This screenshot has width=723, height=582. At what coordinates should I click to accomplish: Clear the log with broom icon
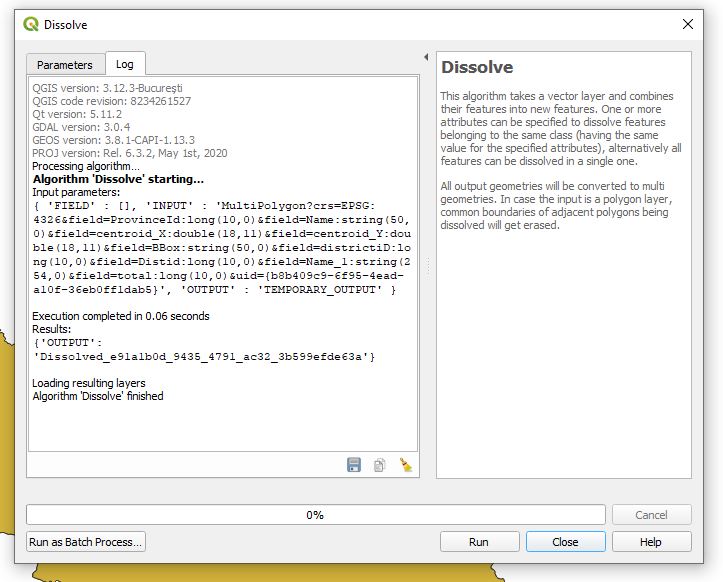pyautogui.click(x=406, y=465)
